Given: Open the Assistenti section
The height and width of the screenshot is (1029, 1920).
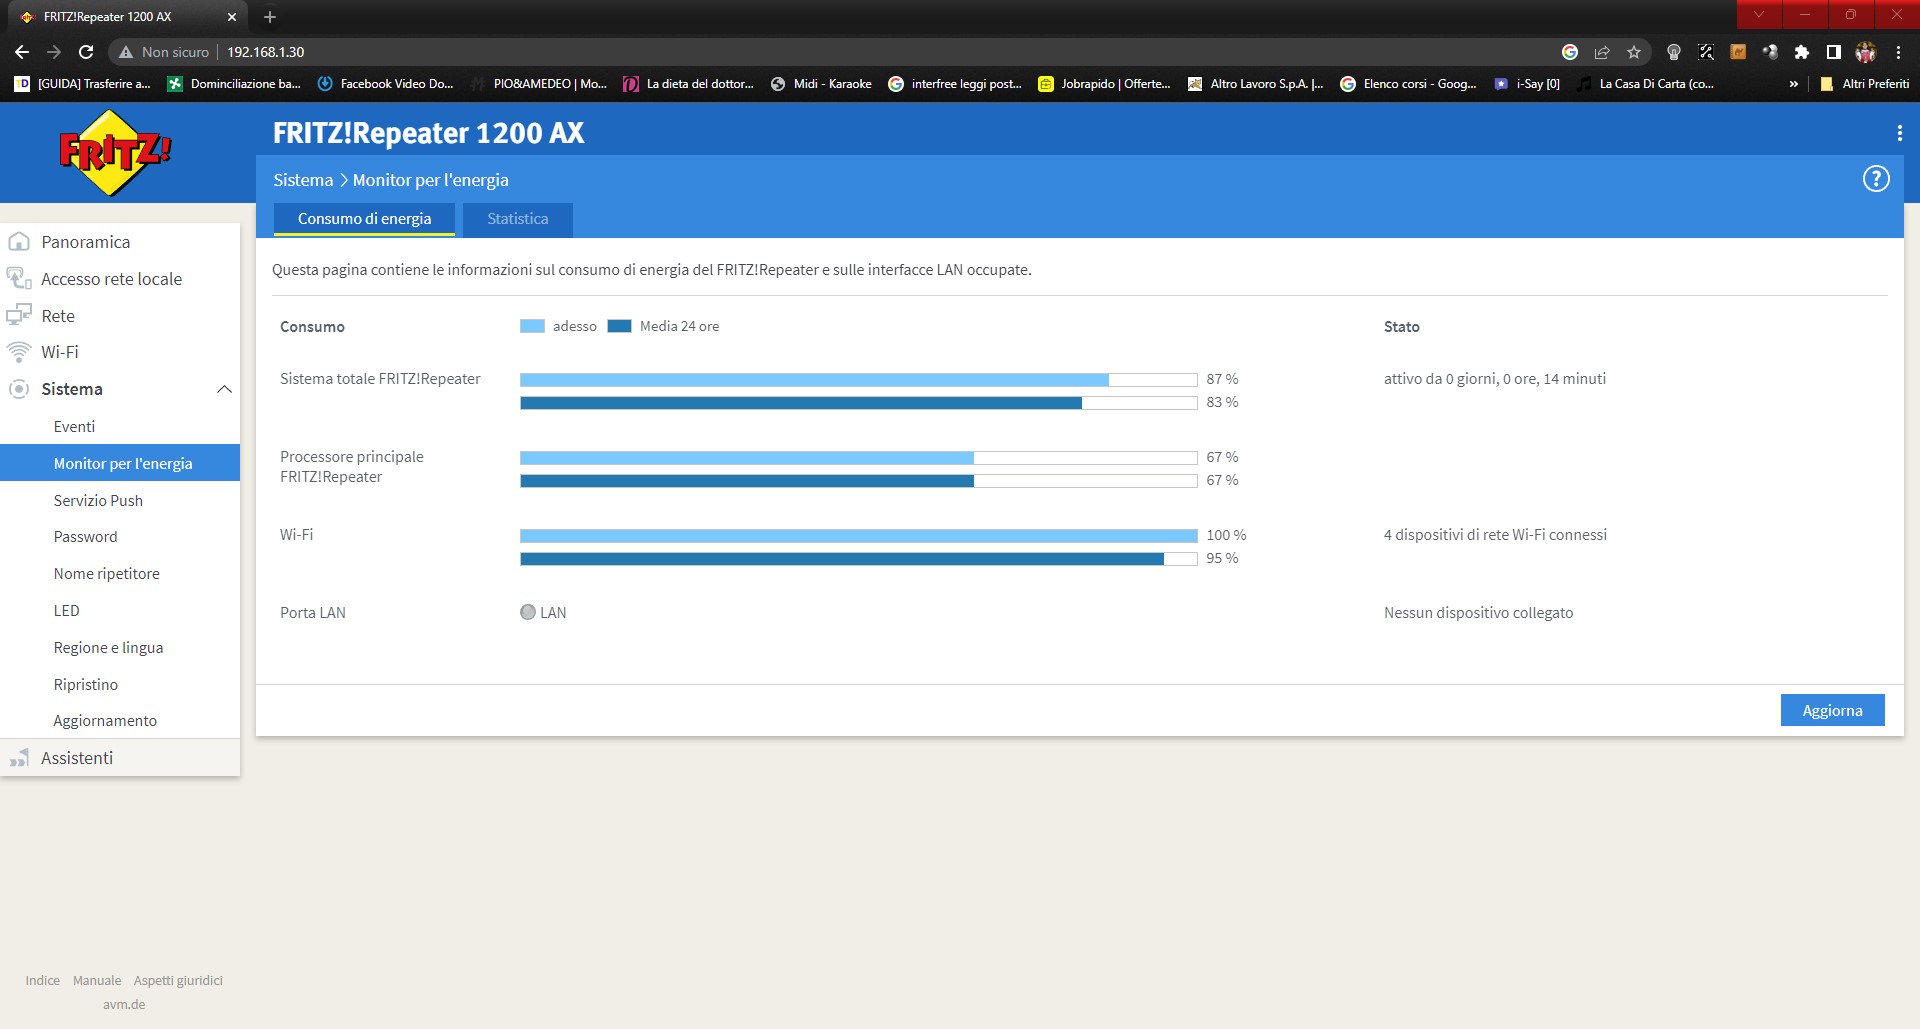Looking at the screenshot, I should click(120, 758).
